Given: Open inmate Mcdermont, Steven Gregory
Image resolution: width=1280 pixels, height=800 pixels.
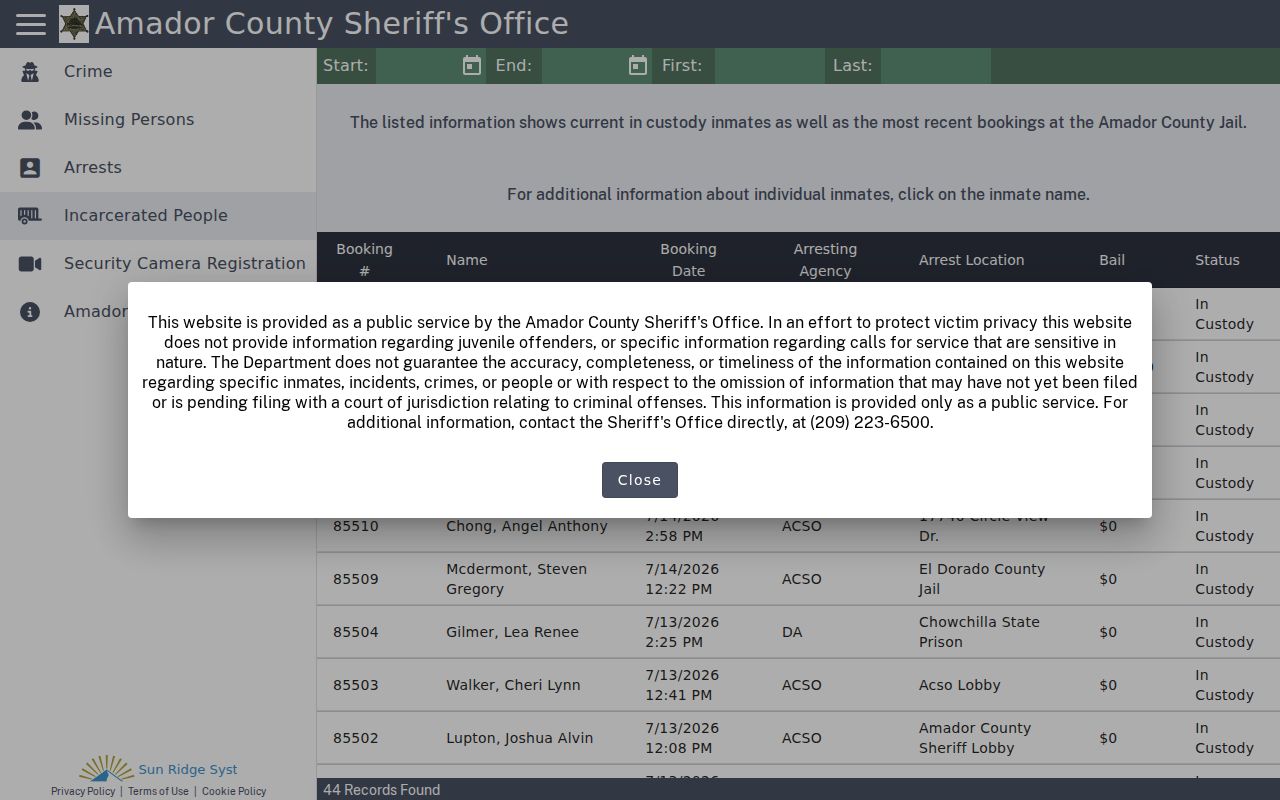Looking at the screenshot, I should click(x=516, y=579).
